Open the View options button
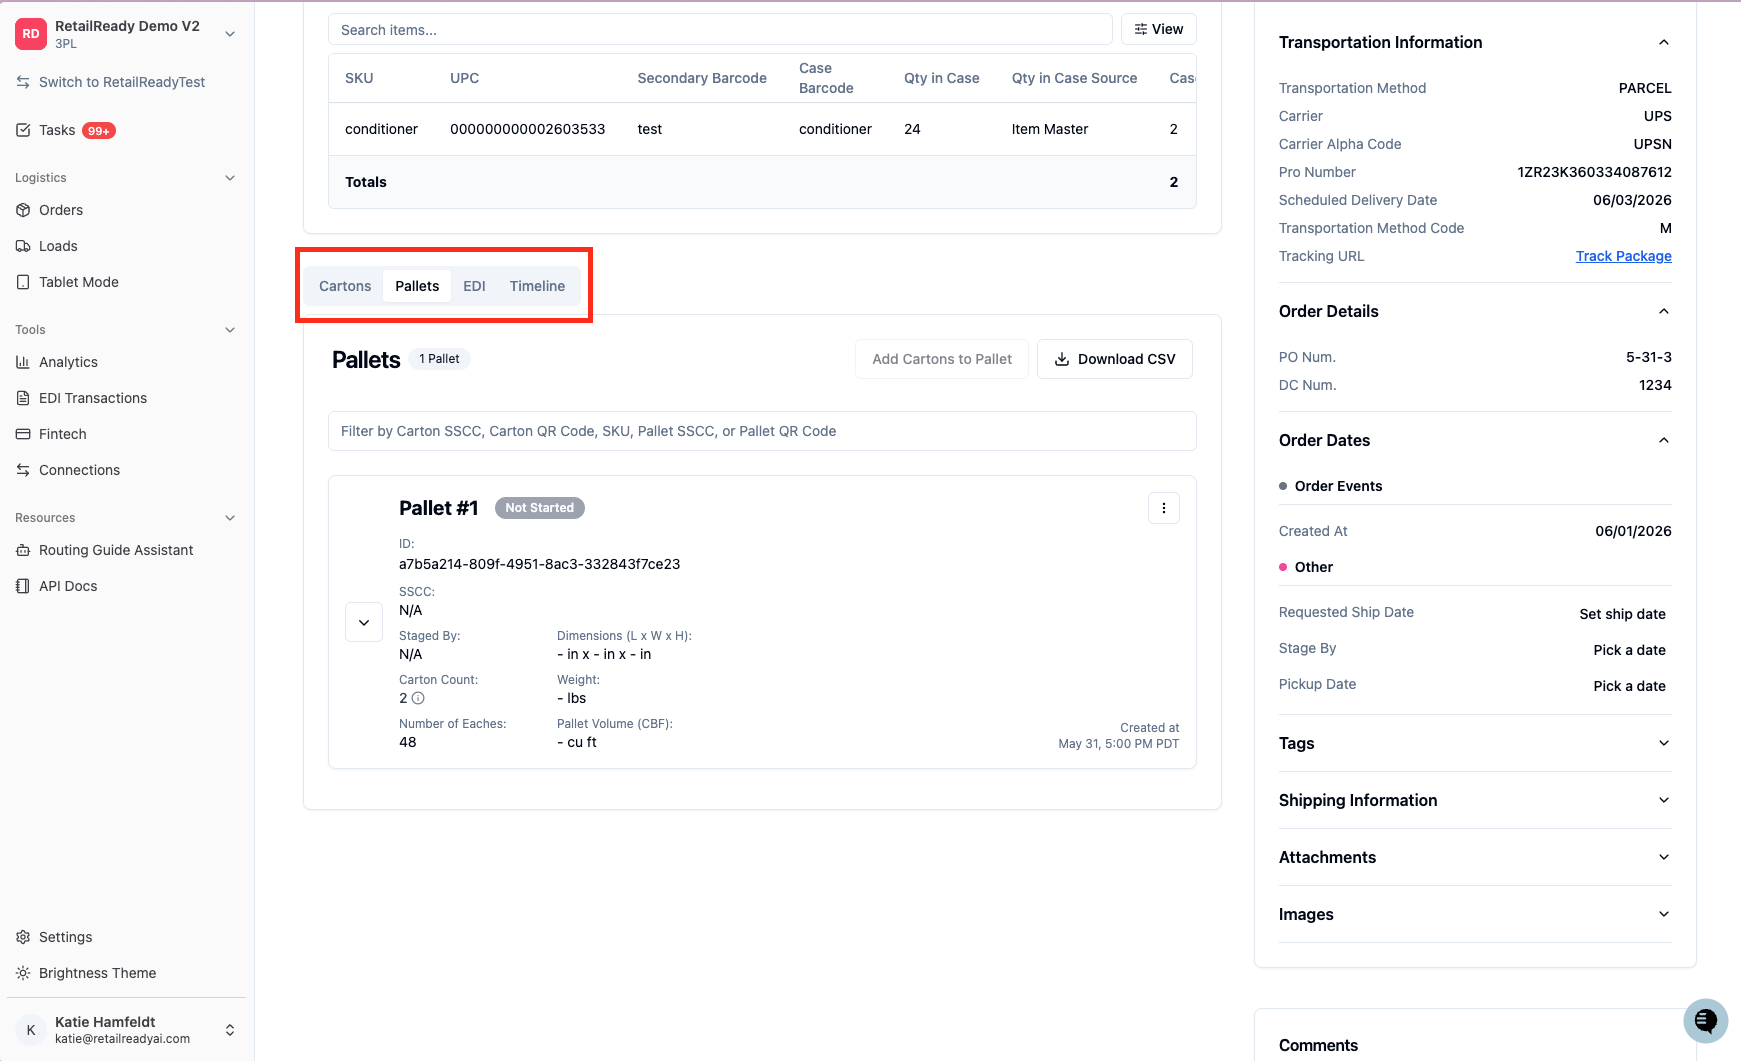1741x1061 pixels. click(x=1159, y=29)
